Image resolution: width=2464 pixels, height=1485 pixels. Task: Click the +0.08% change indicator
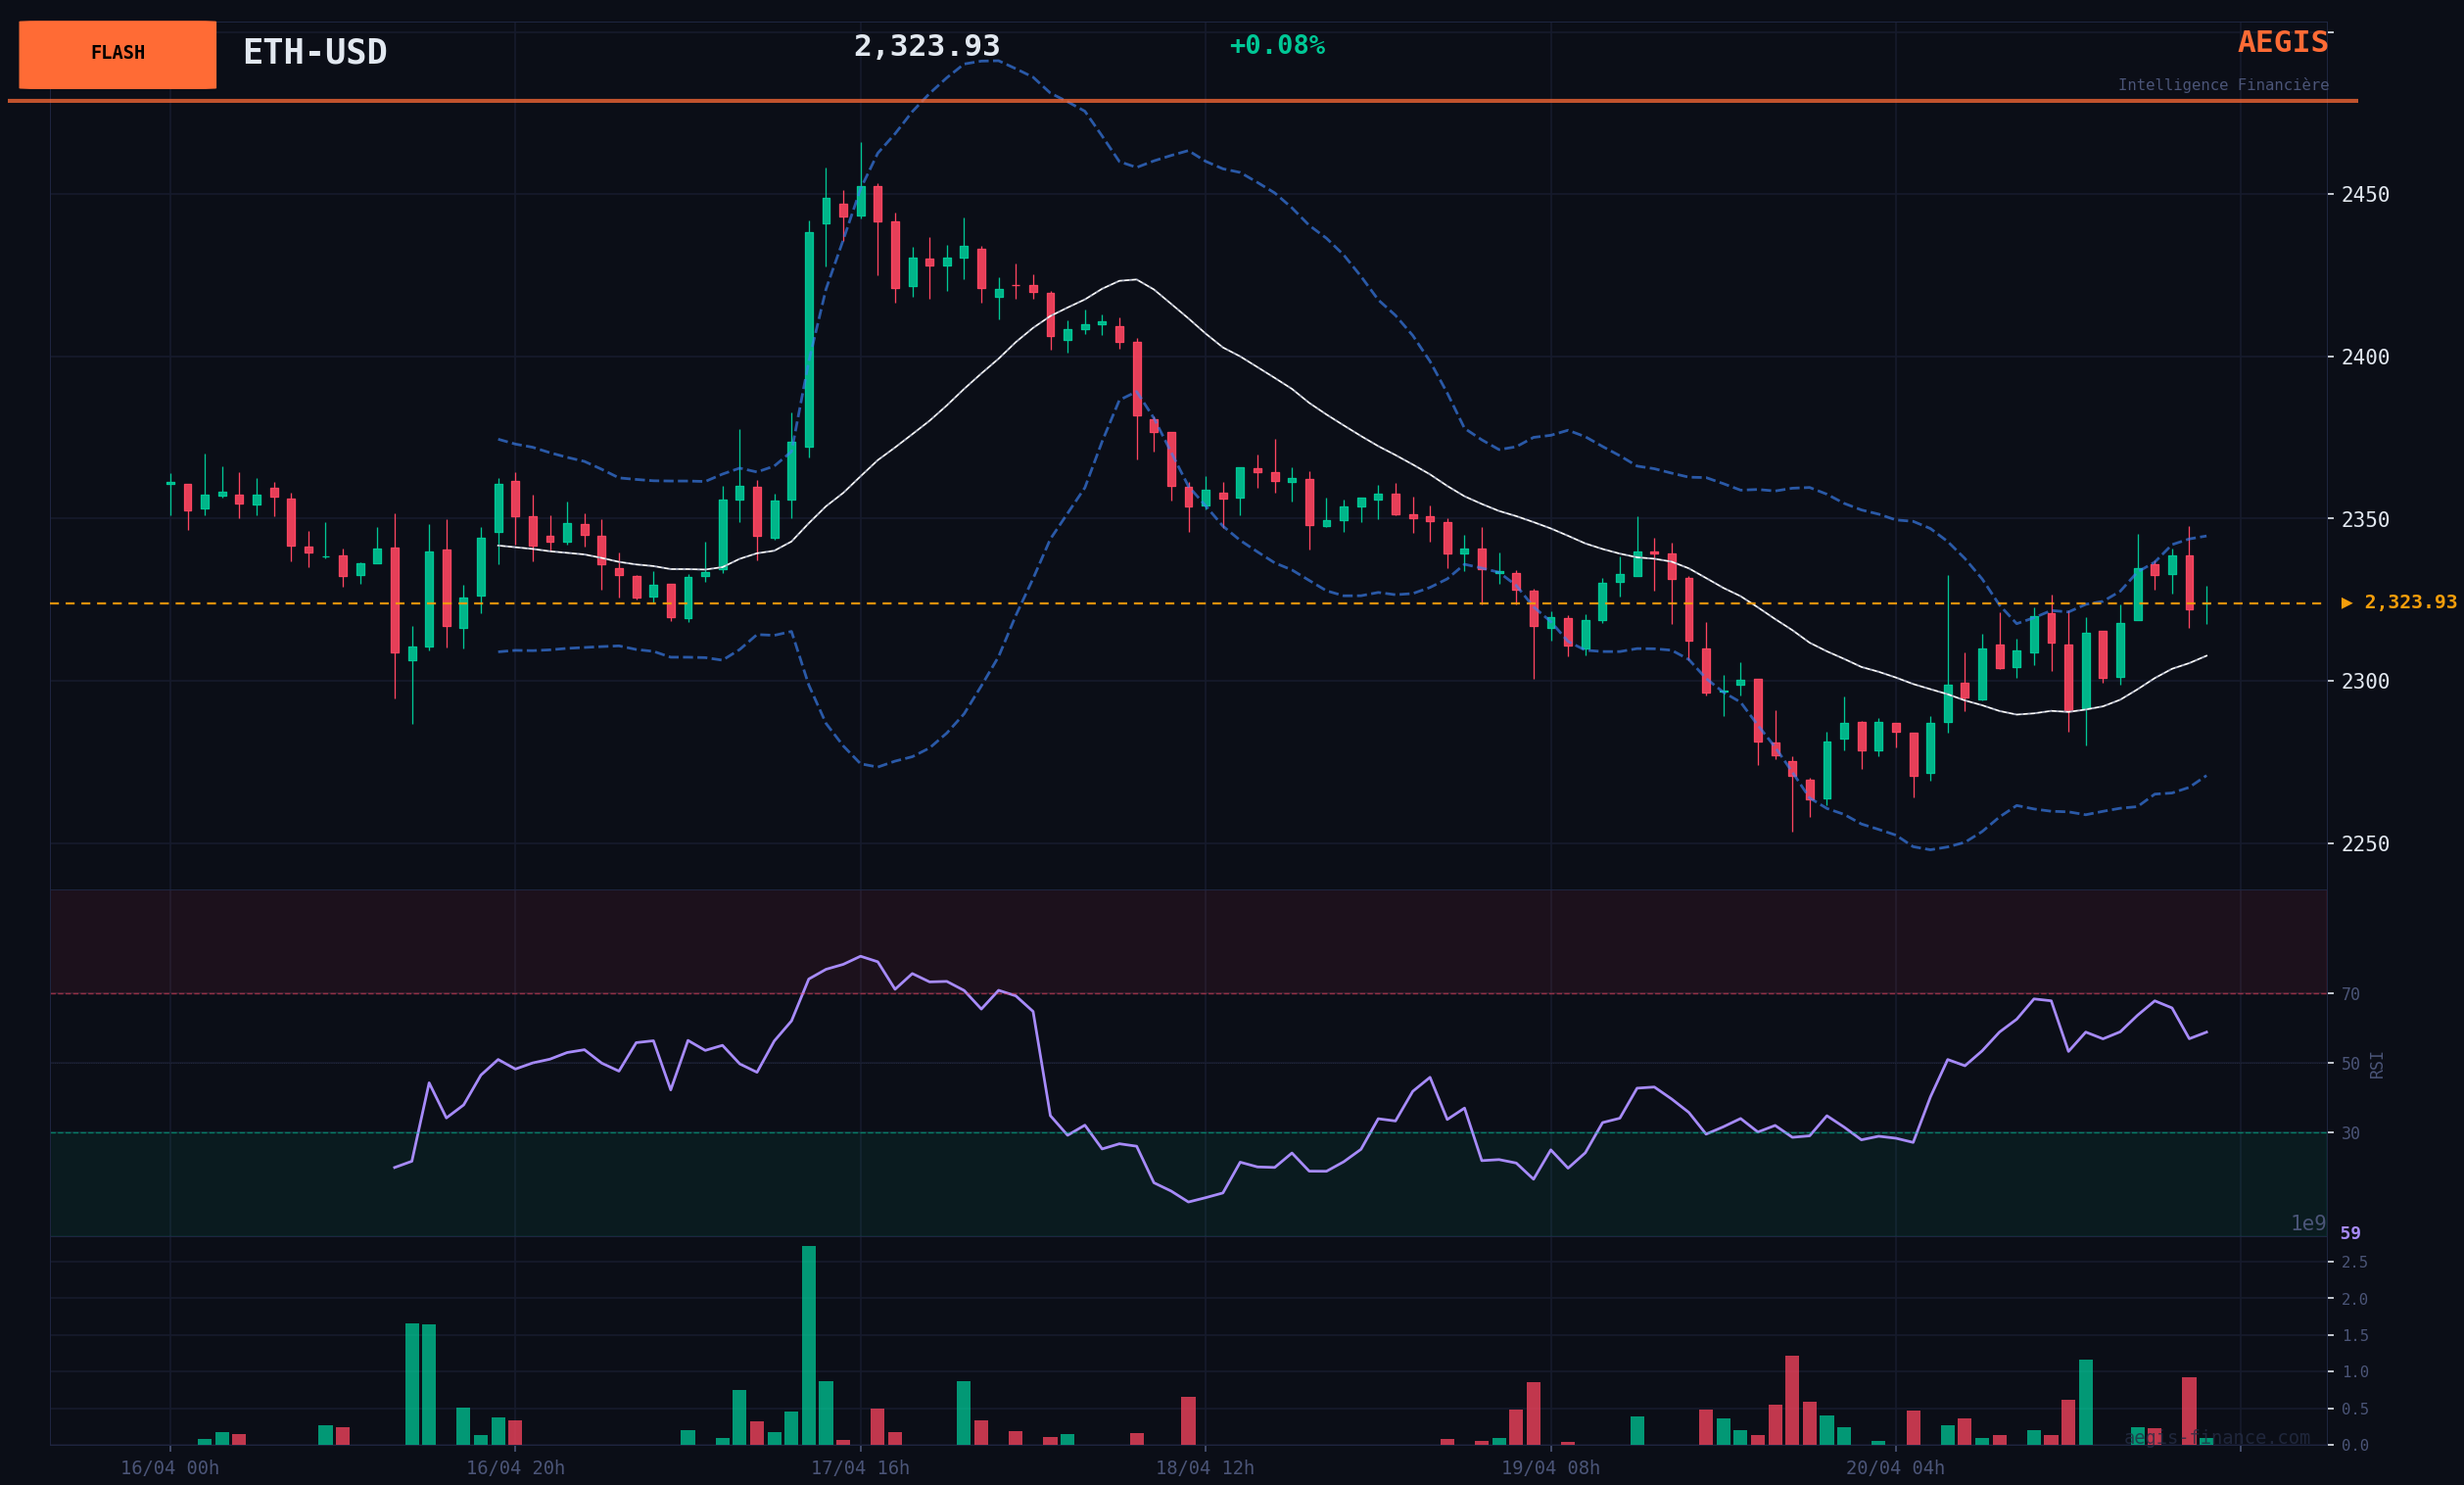(1276, 46)
